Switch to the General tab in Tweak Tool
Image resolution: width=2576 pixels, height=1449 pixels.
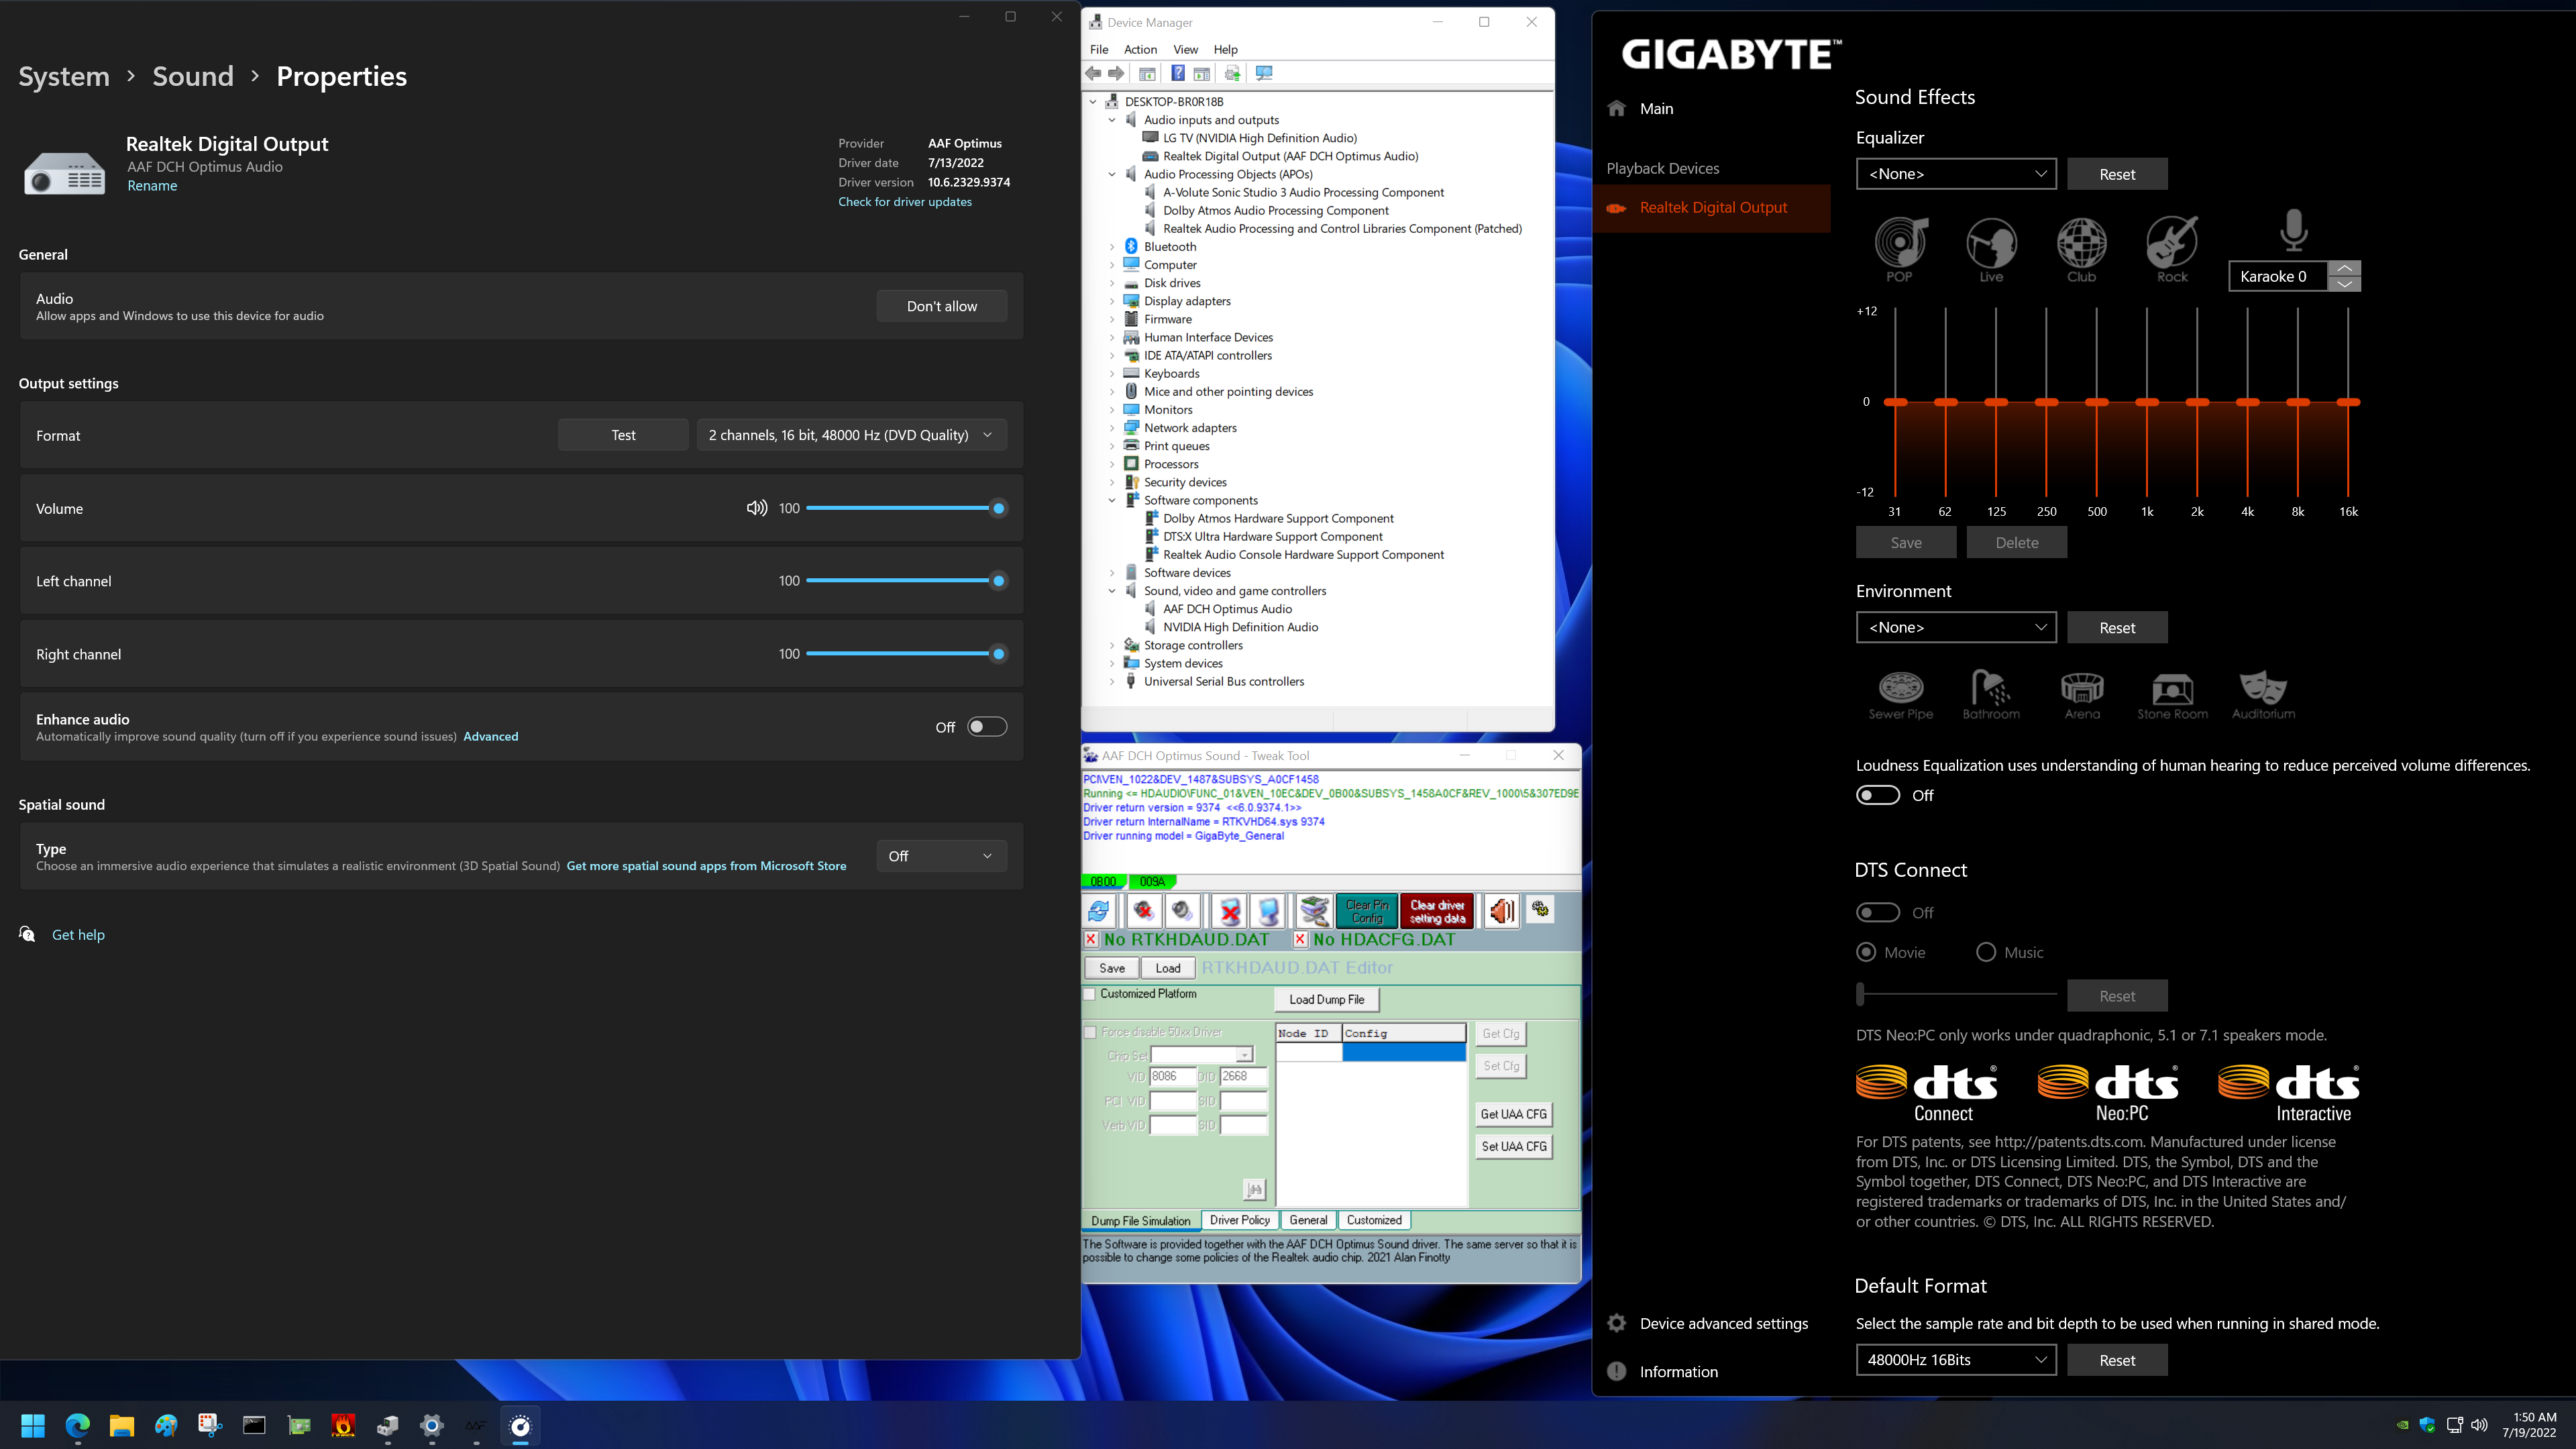pyautogui.click(x=1308, y=1220)
